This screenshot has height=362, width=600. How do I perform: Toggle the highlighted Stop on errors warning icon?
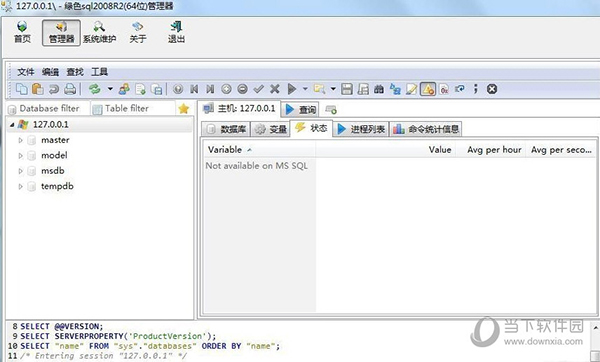[x=428, y=89]
